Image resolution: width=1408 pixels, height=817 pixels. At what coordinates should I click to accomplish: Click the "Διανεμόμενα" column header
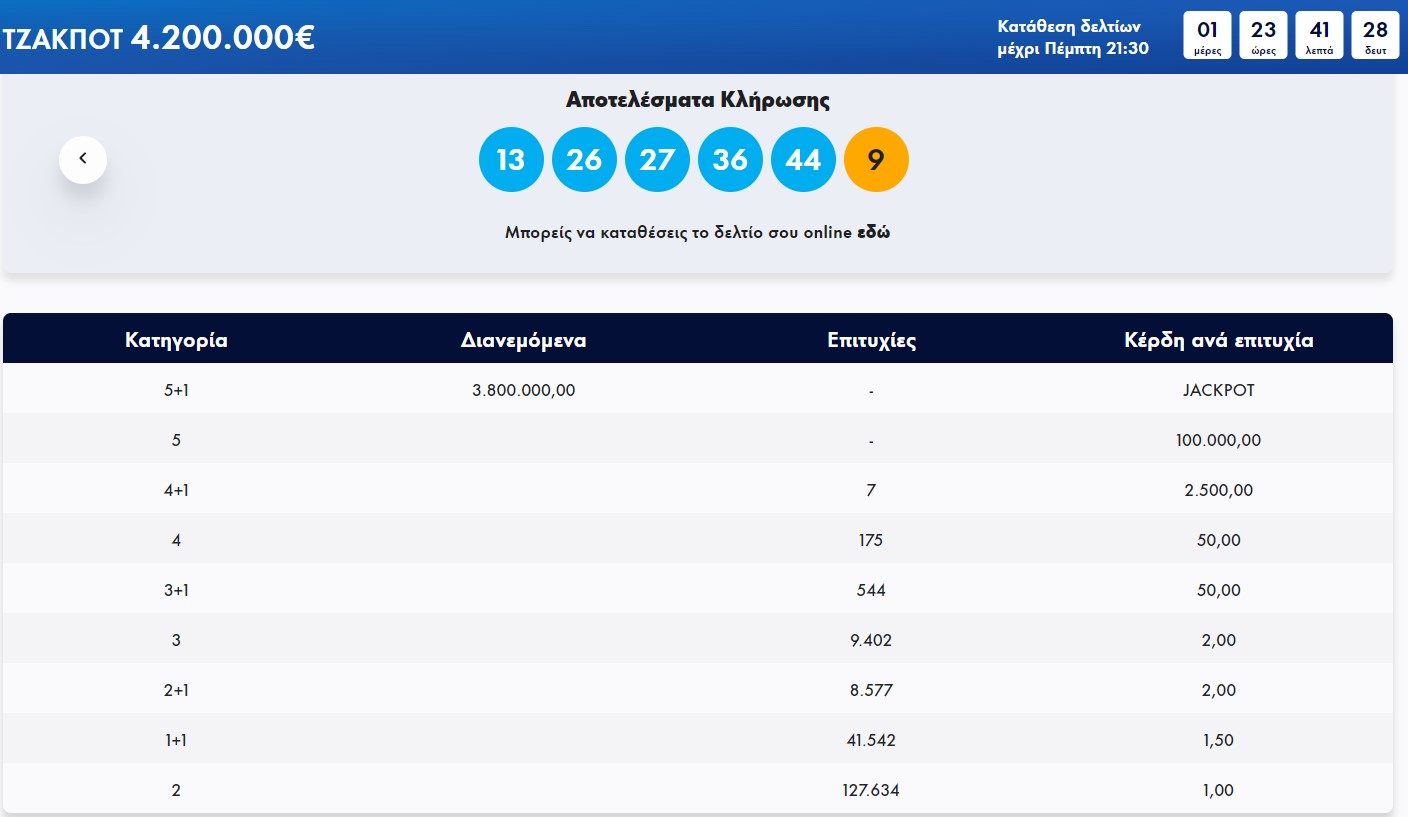tap(523, 340)
